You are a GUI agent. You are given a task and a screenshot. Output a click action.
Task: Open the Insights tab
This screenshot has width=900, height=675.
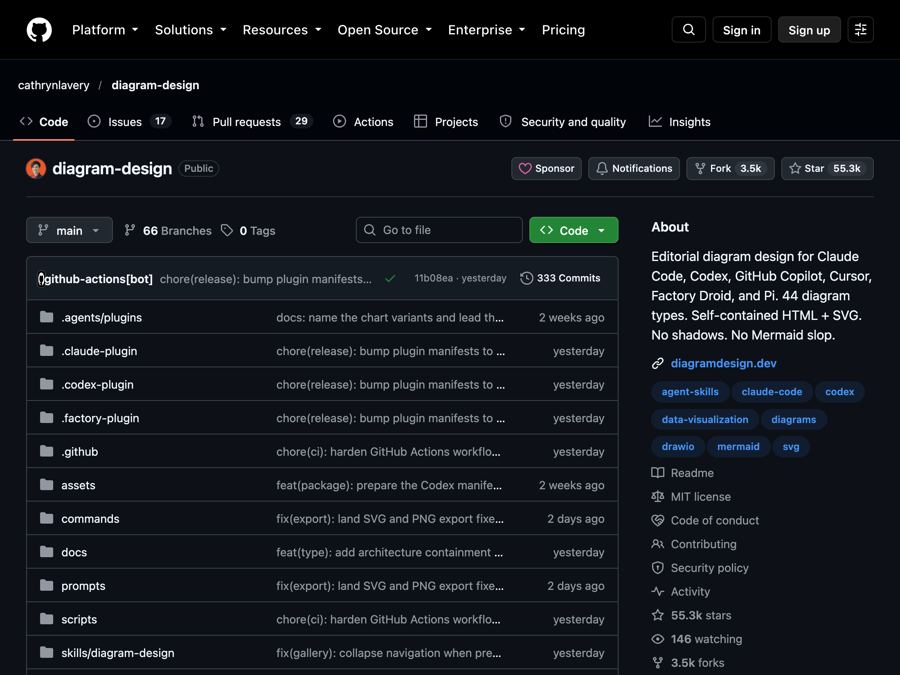[x=680, y=122]
